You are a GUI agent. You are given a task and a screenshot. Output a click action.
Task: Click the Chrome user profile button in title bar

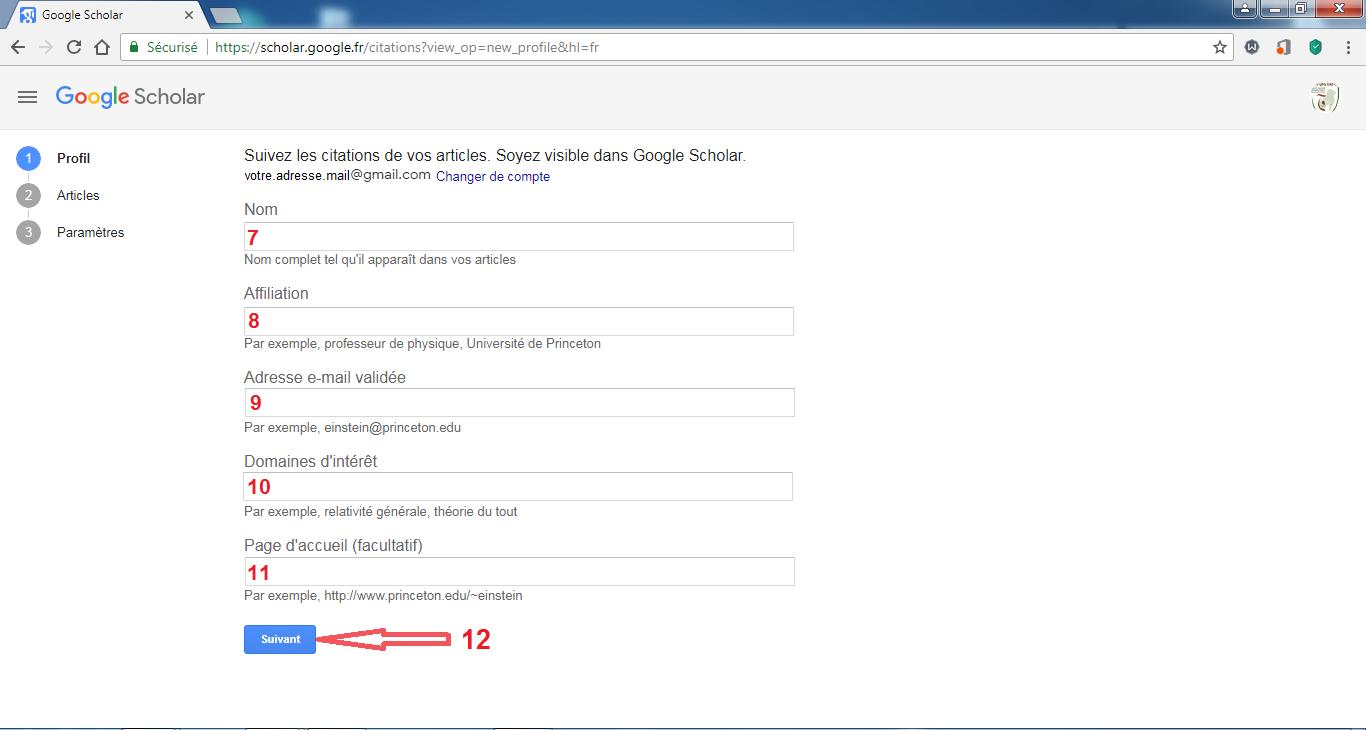click(1244, 8)
